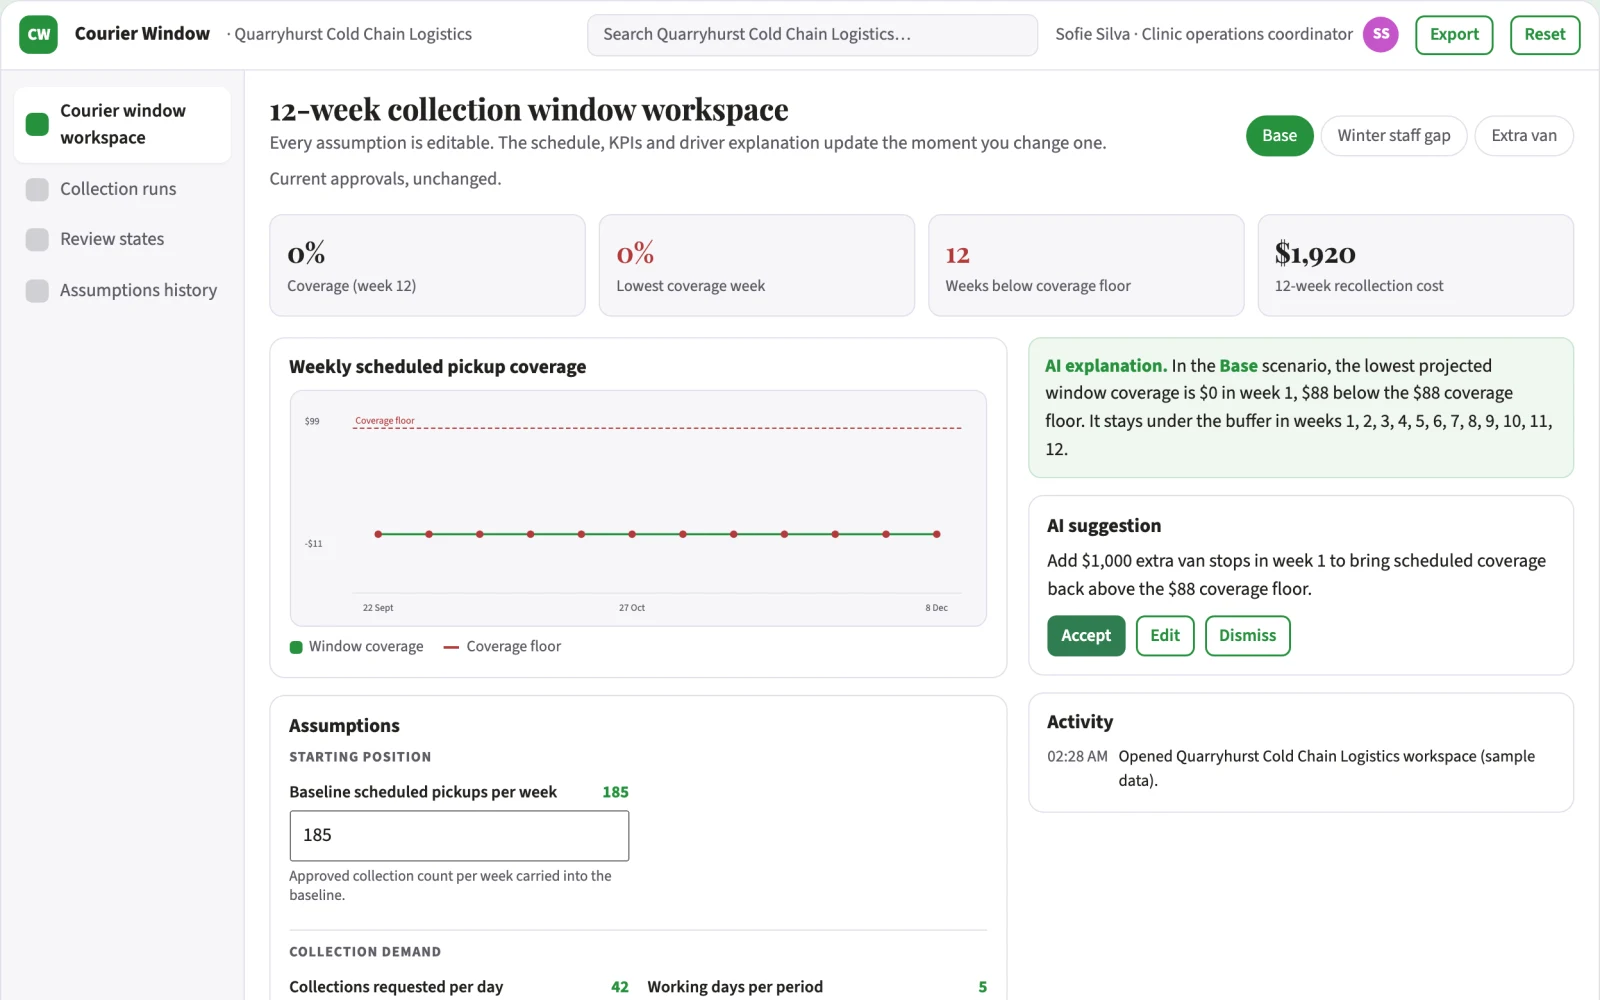
Task: Dismiss the AI suggestion
Action: click(x=1247, y=636)
